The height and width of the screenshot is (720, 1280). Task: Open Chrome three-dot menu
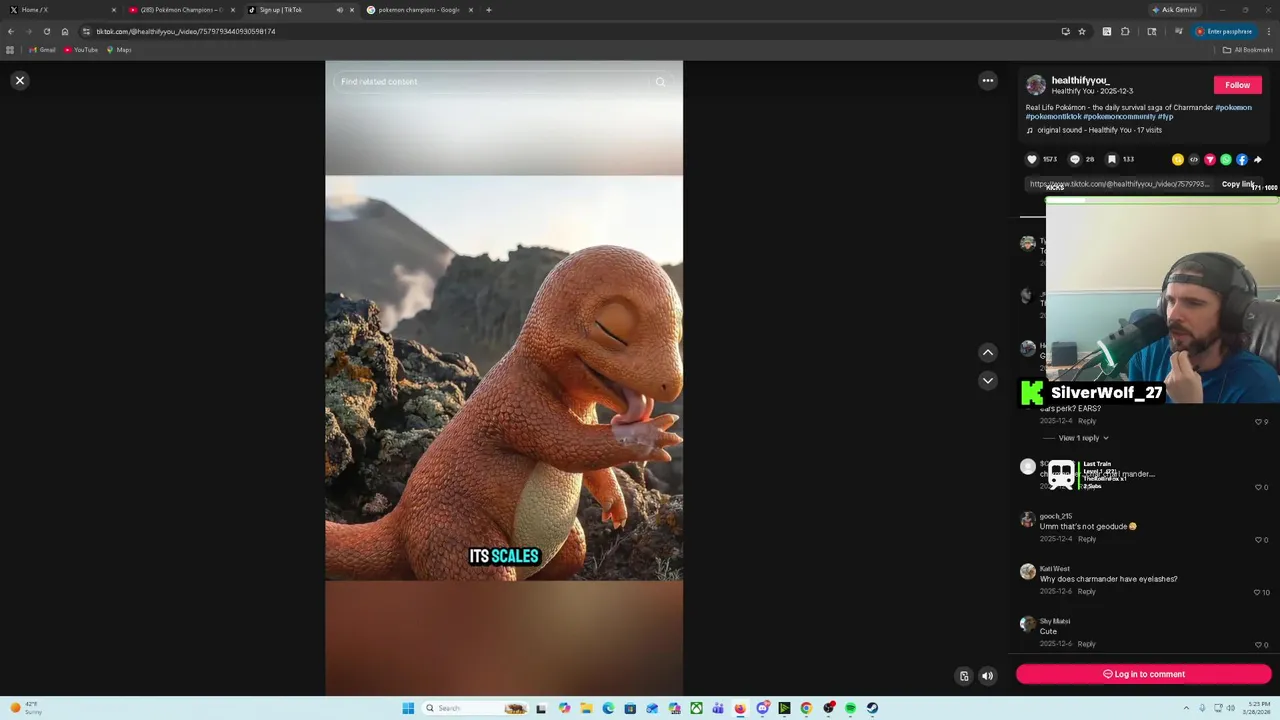pos(1268,31)
